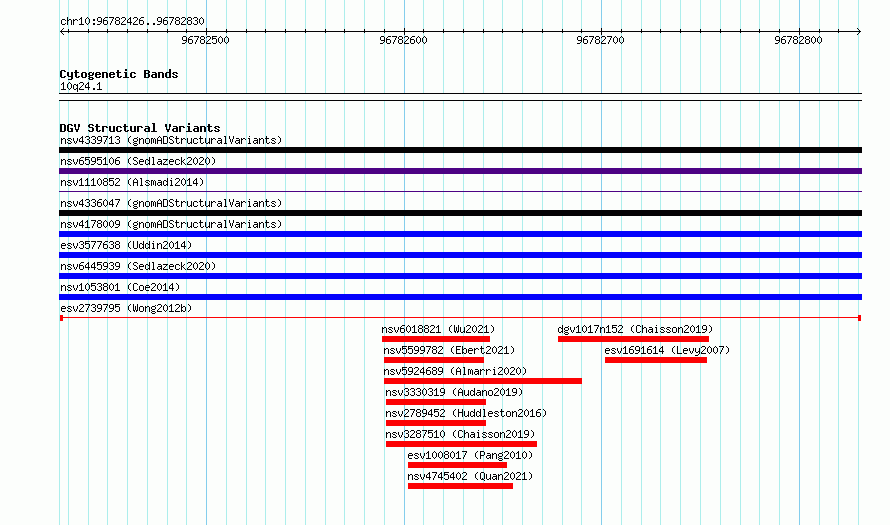This screenshot has width=890, height=525.
Task: Select the red dgv1017n152 variant bar
Action: pos(633,339)
